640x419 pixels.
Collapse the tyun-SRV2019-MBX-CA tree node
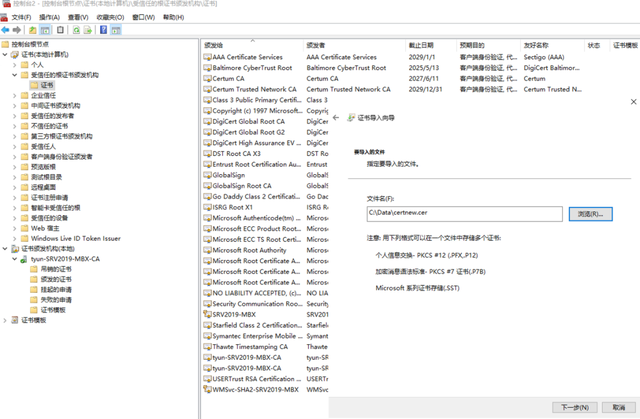click(x=14, y=259)
